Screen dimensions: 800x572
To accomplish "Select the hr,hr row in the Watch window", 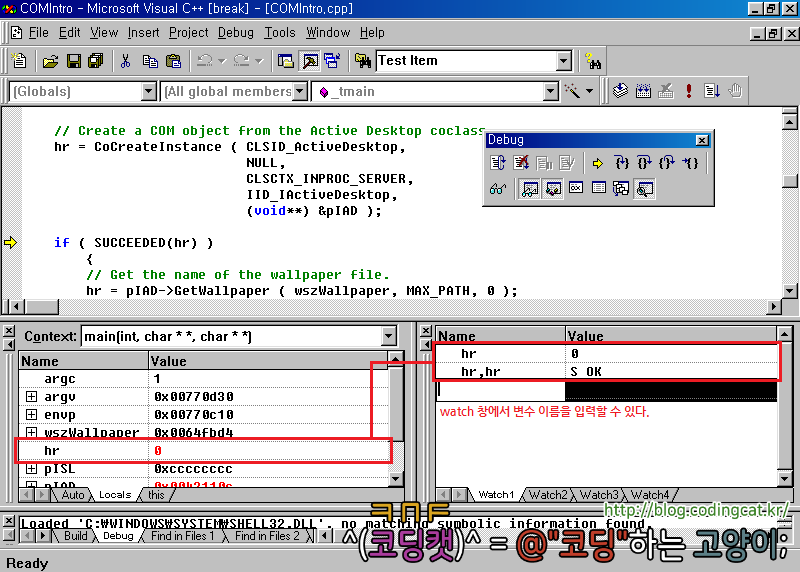I will [x=607, y=371].
